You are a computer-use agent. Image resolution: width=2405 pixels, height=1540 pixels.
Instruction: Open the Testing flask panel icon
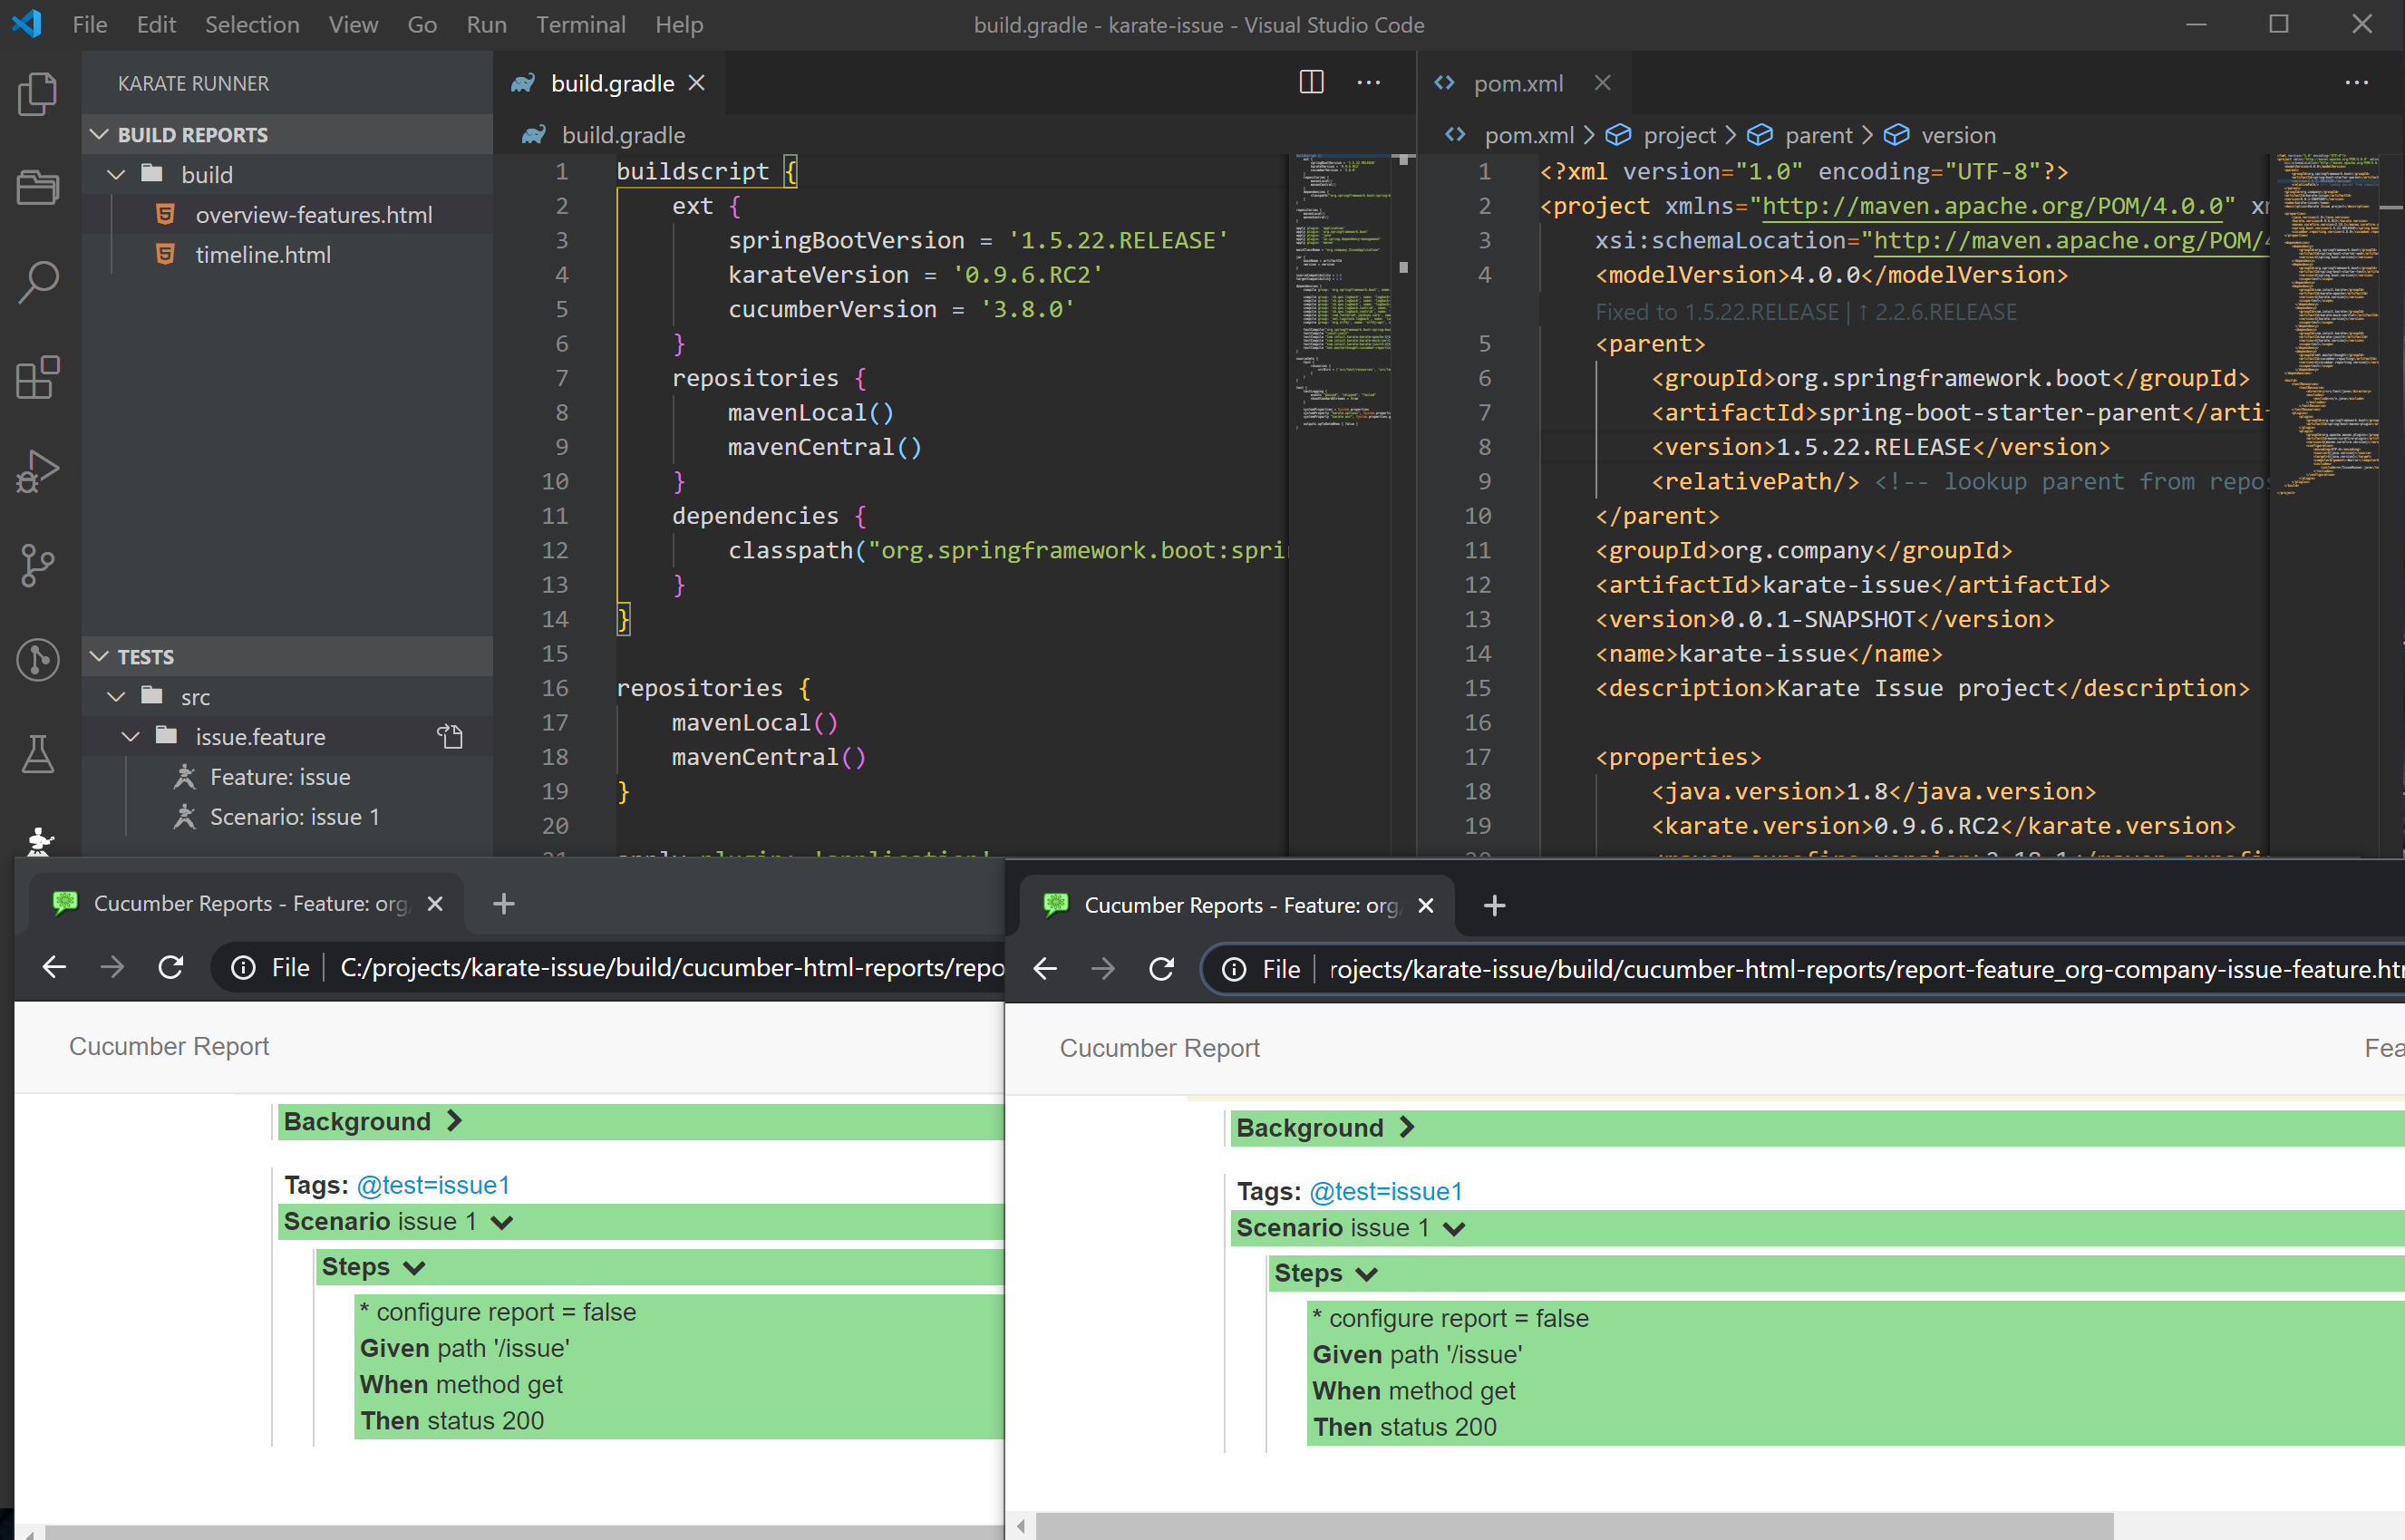coord(37,753)
